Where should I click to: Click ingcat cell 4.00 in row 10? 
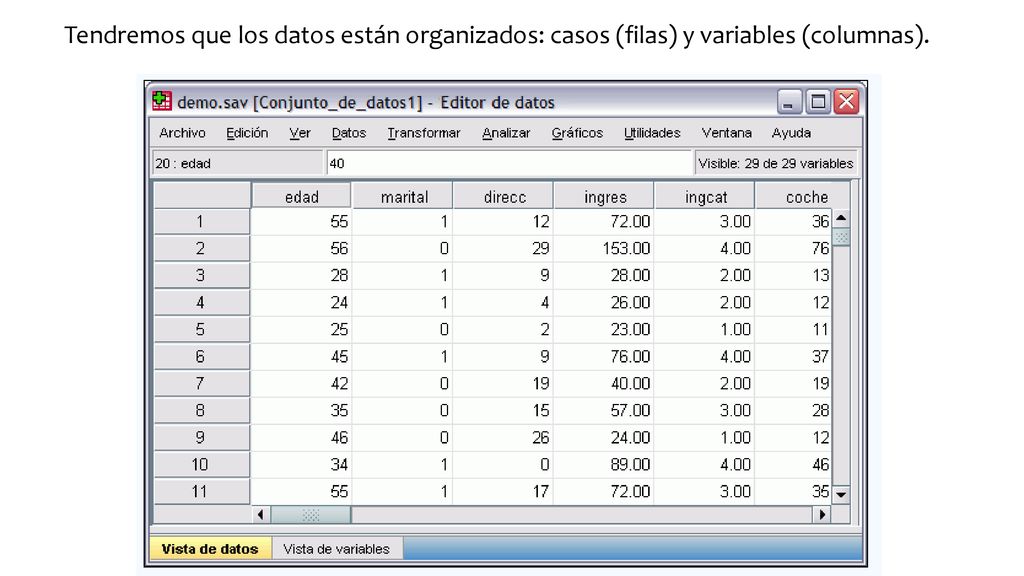tap(704, 464)
